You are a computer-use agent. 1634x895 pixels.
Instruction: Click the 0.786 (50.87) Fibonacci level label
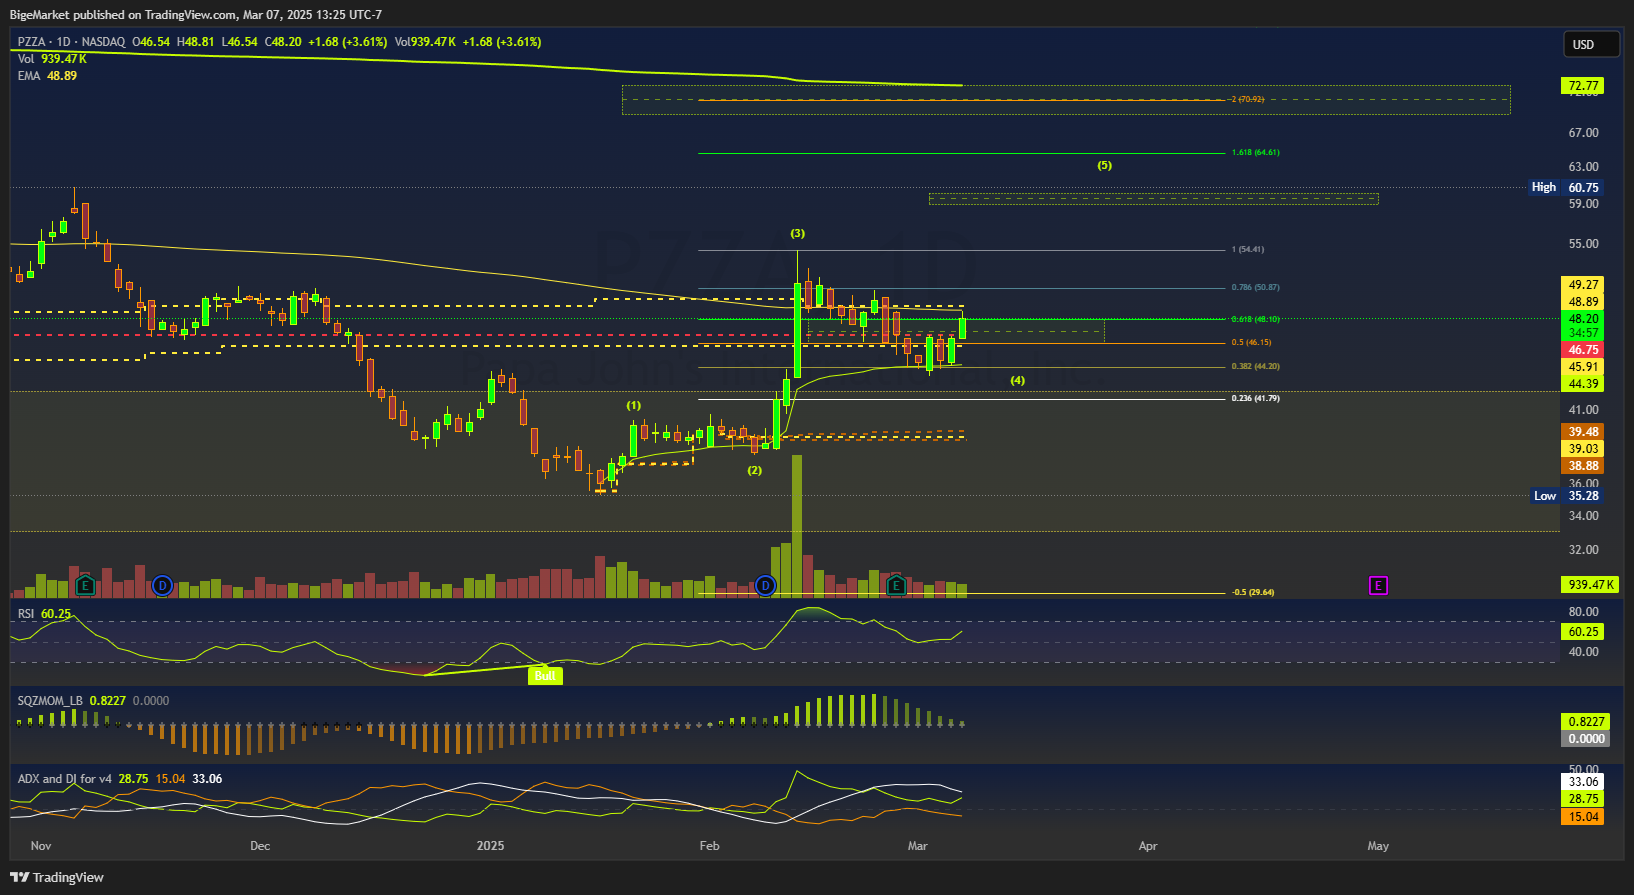pos(1256,288)
